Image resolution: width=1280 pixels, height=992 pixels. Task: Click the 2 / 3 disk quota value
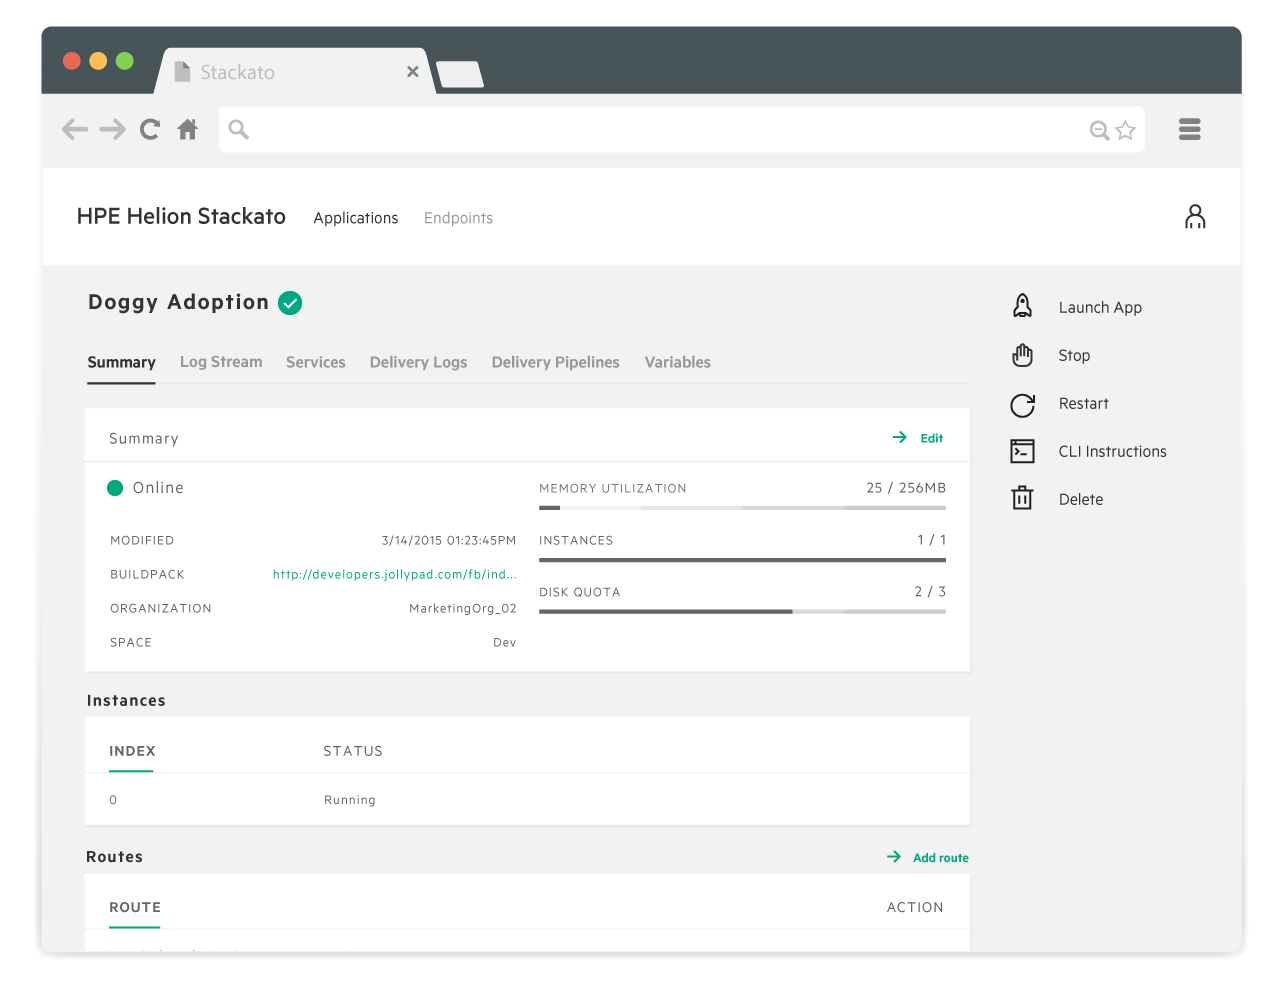tap(930, 591)
